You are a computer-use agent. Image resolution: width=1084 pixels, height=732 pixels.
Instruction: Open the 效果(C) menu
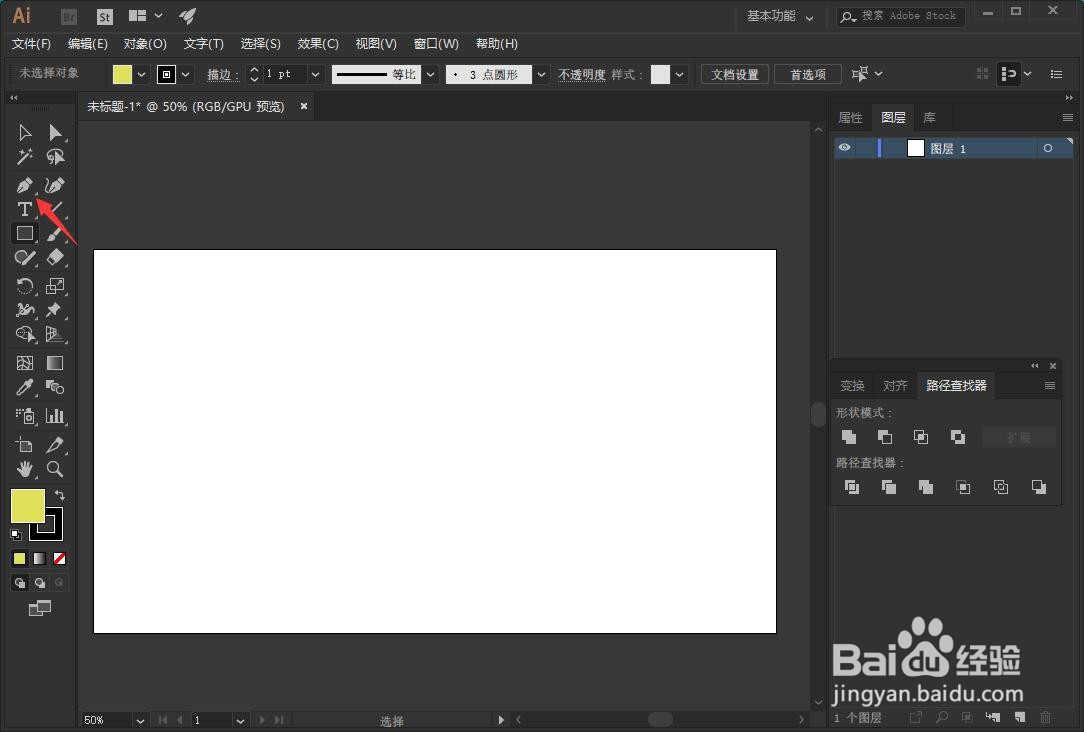tap(318, 44)
